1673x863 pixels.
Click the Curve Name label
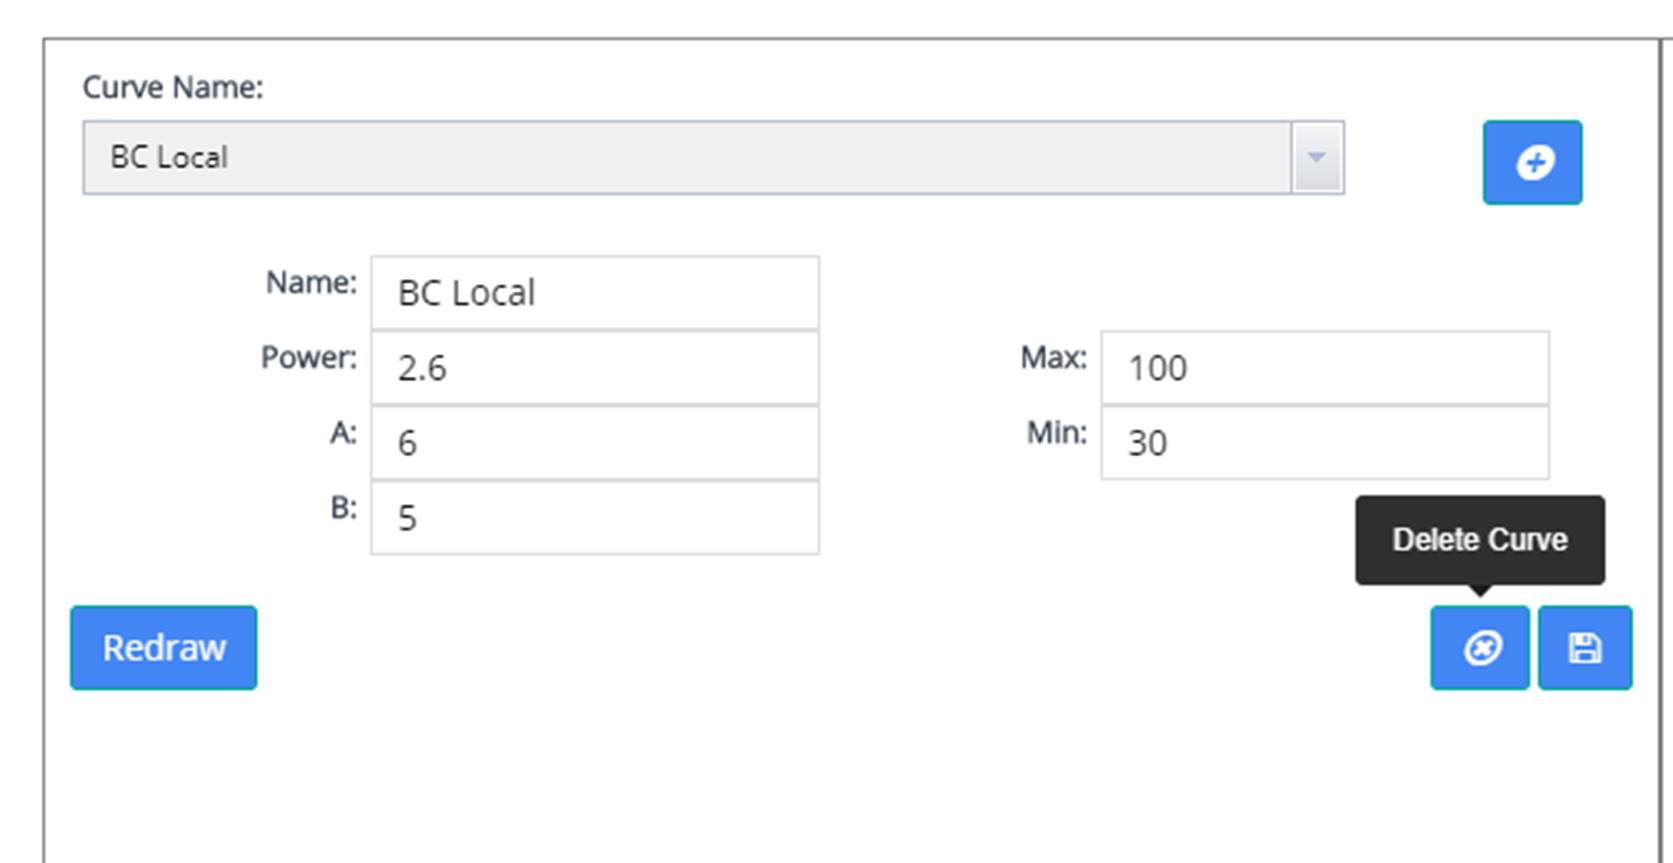(x=173, y=88)
